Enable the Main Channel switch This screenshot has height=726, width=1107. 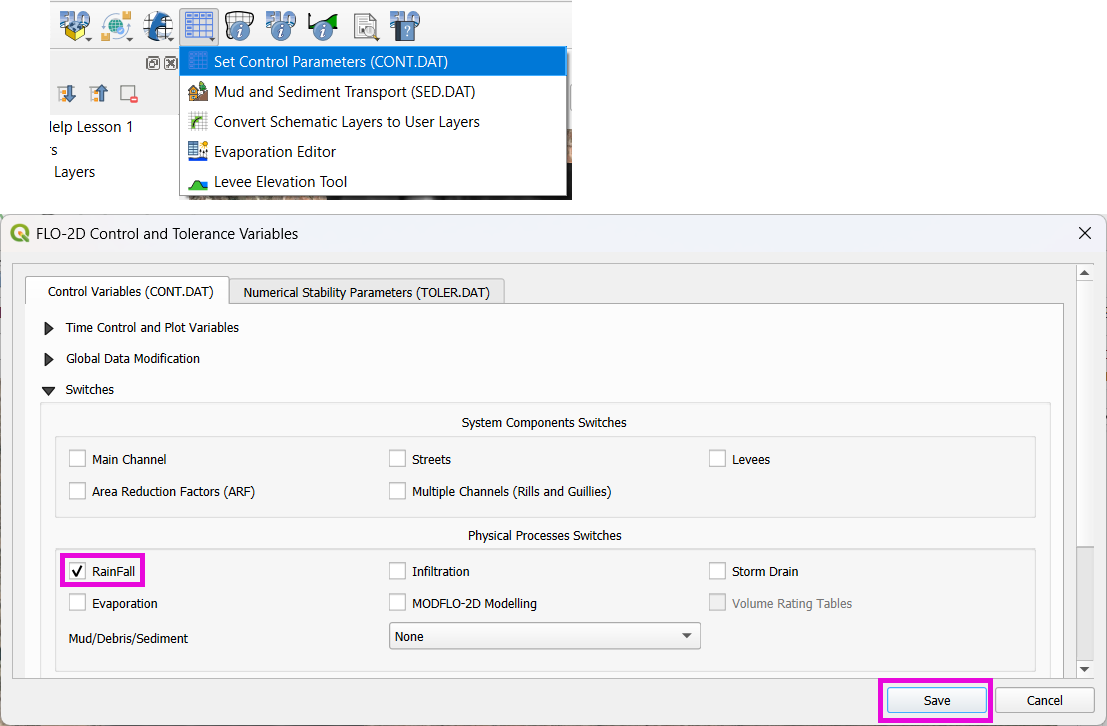click(78, 459)
